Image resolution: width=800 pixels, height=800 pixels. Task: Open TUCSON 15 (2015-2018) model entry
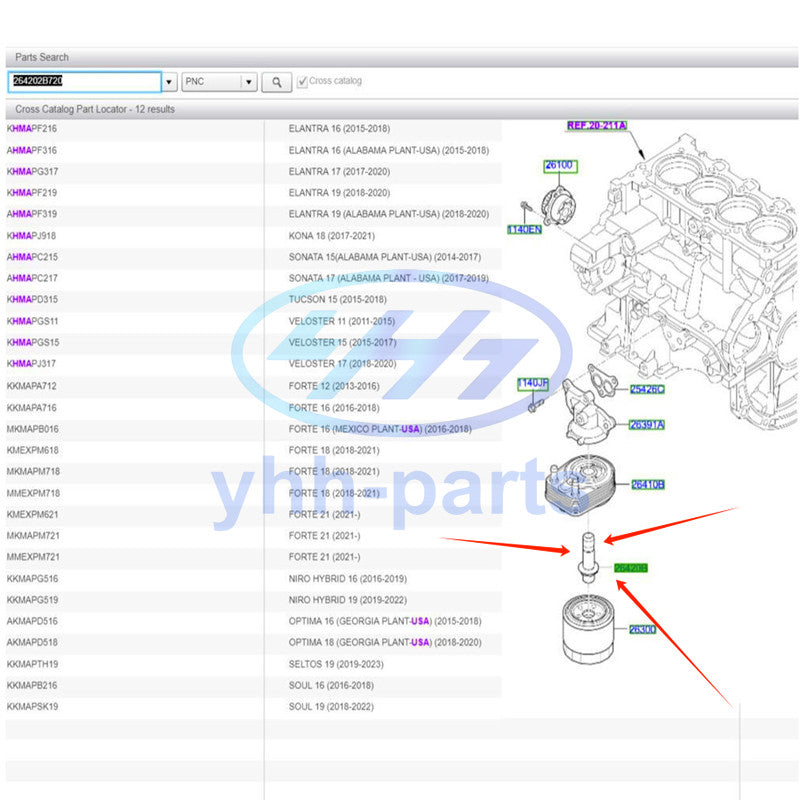coord(337,299)
